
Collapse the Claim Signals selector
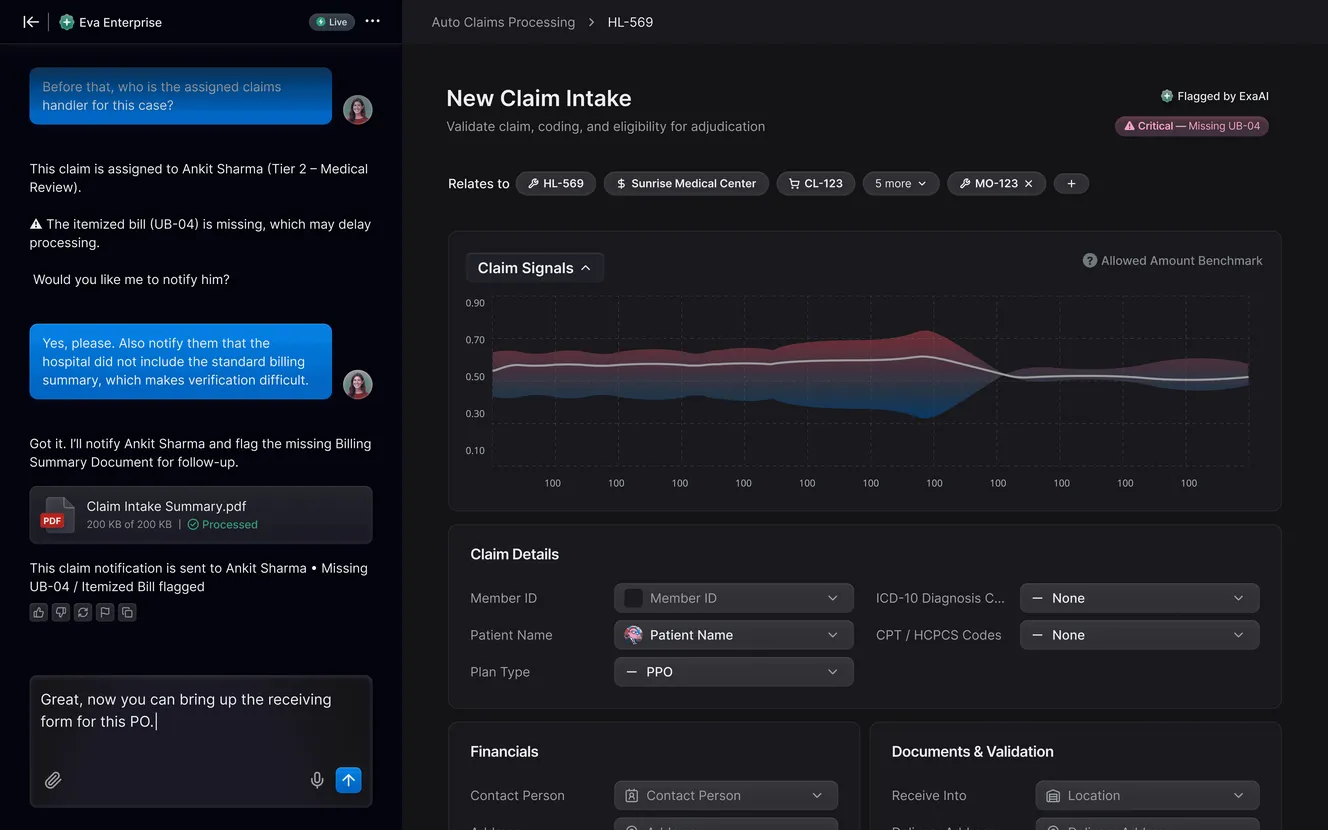[x=535, y=268]
